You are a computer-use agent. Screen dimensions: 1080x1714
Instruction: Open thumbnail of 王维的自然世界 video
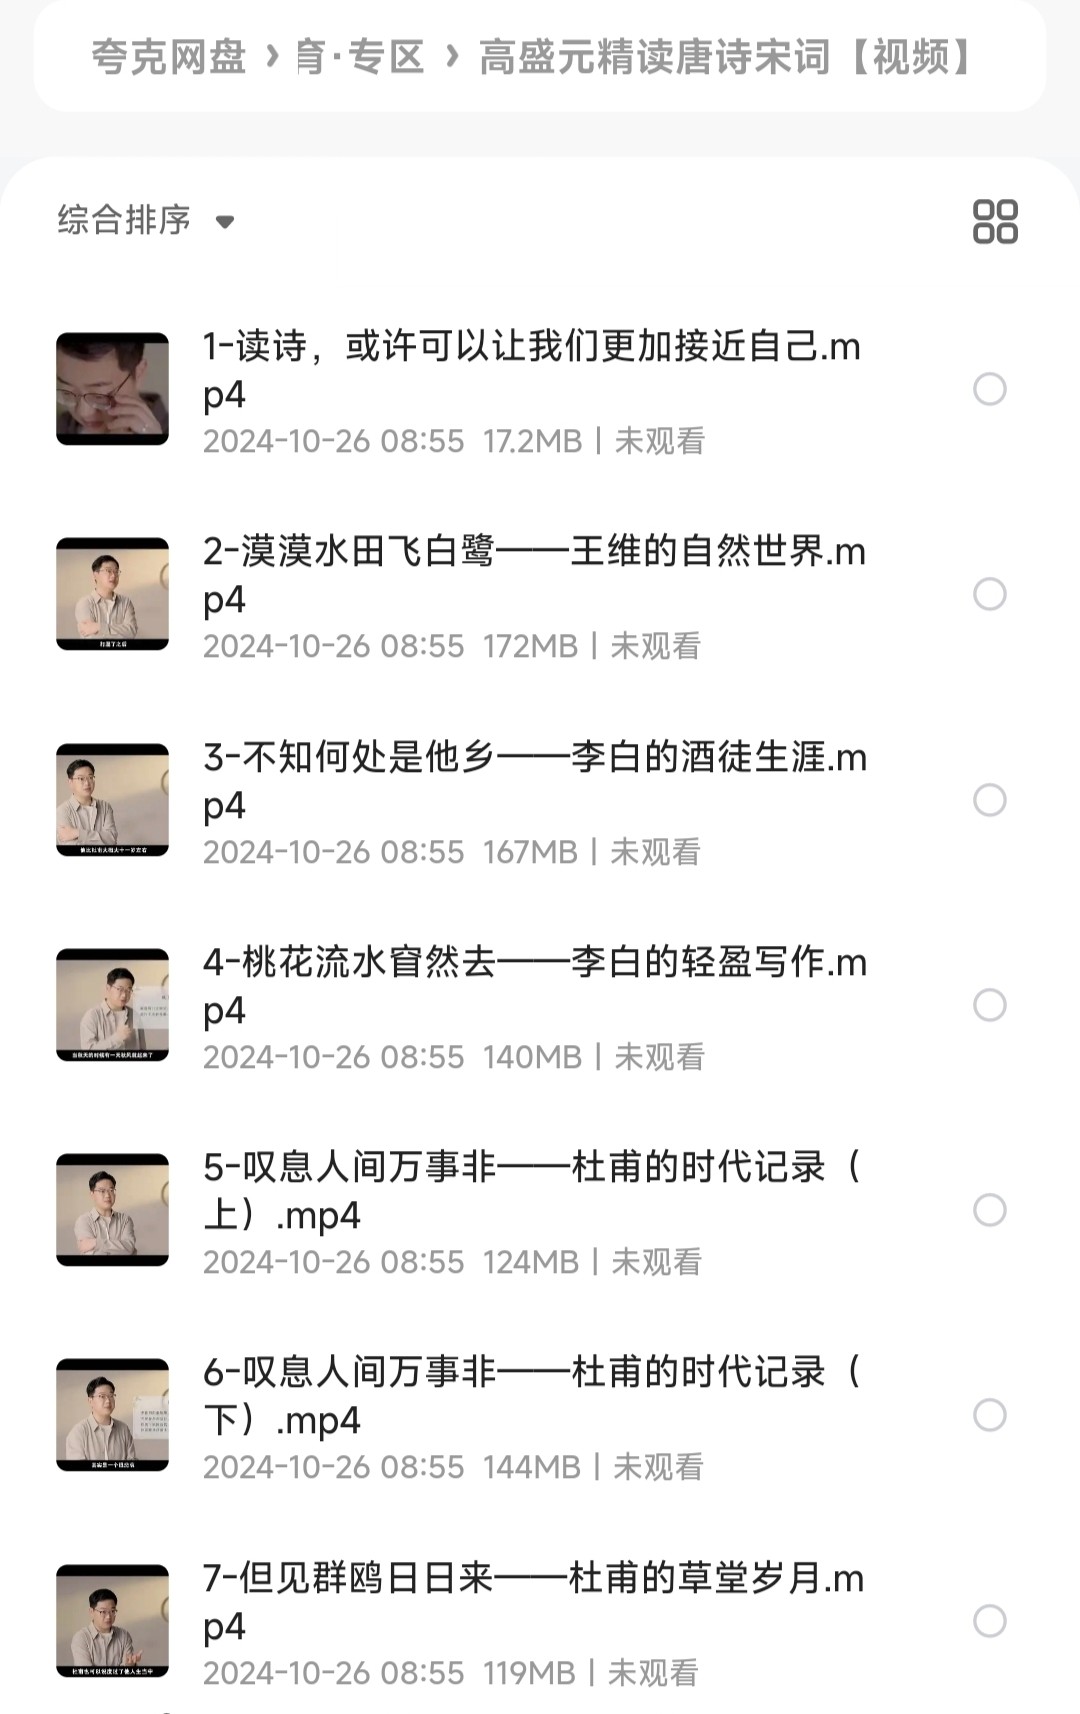point(112,594)
